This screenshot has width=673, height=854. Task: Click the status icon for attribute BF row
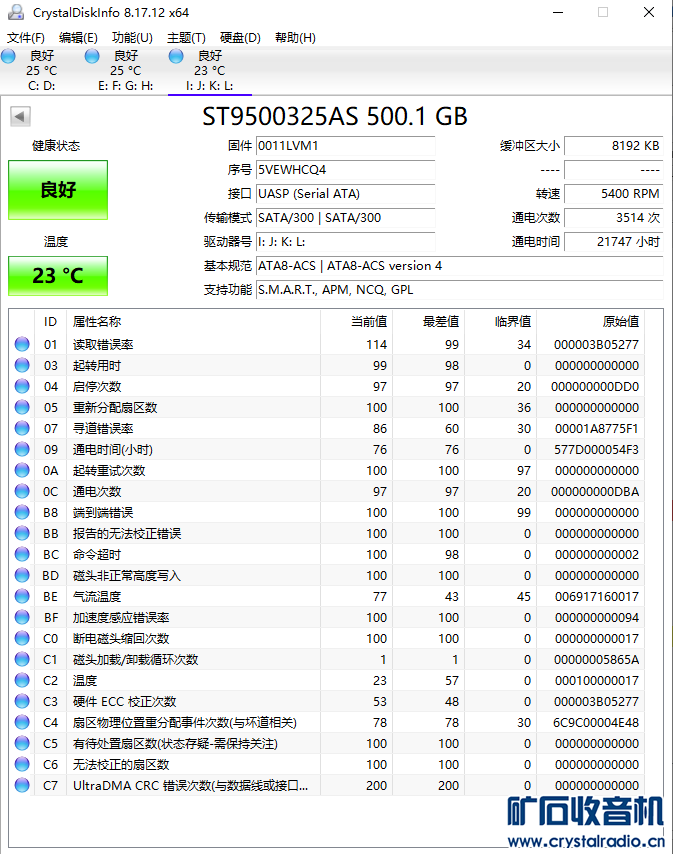tap(22, 617)
